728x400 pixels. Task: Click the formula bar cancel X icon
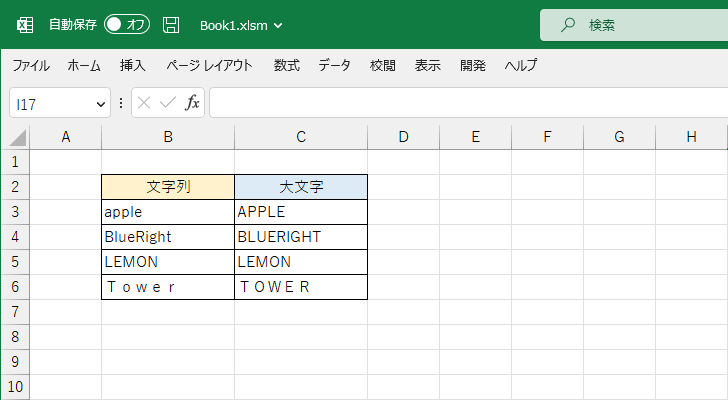pyautogui.click(x=144, y=103)
